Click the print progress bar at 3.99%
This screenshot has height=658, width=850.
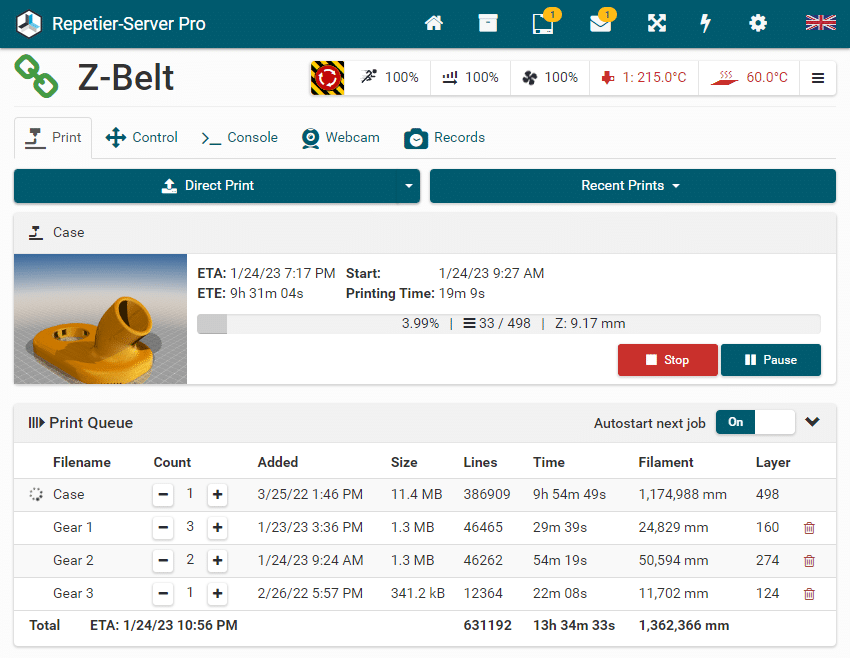pyautogui.click(x=508, y=324)
